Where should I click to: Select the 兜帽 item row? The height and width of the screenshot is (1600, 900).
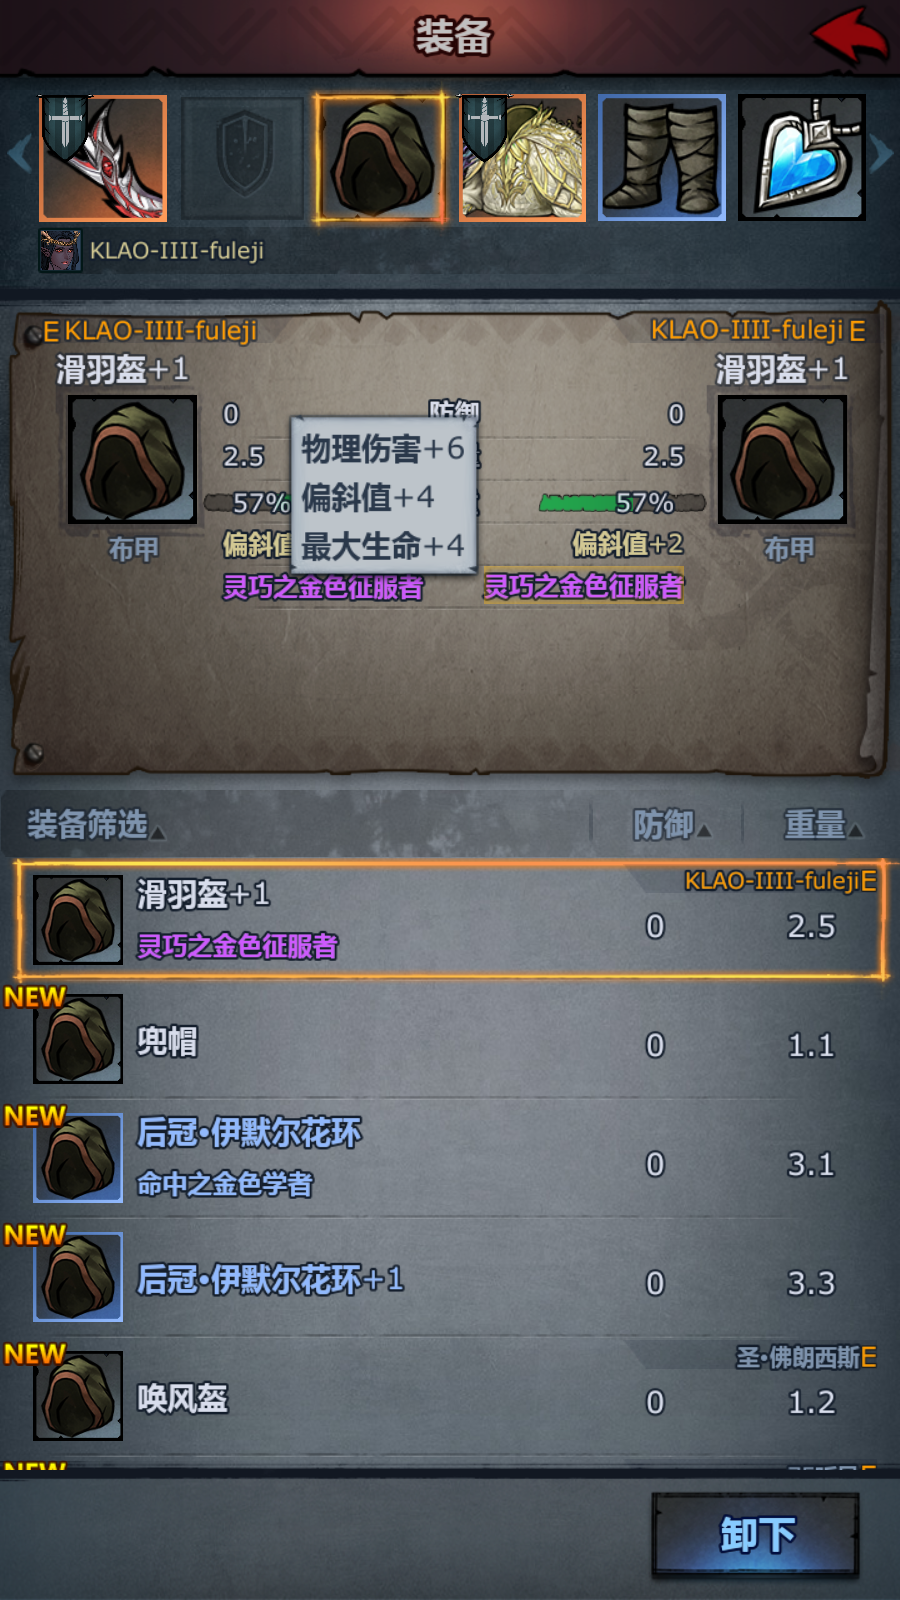pos(450,1039)
